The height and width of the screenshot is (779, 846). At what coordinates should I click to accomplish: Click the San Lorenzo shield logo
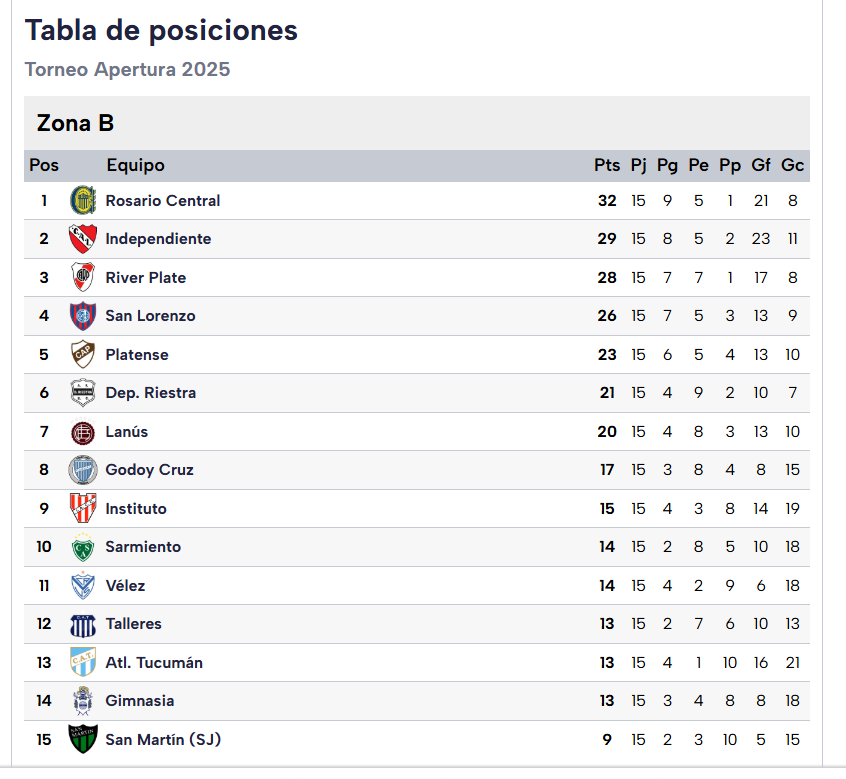(83, 316)
